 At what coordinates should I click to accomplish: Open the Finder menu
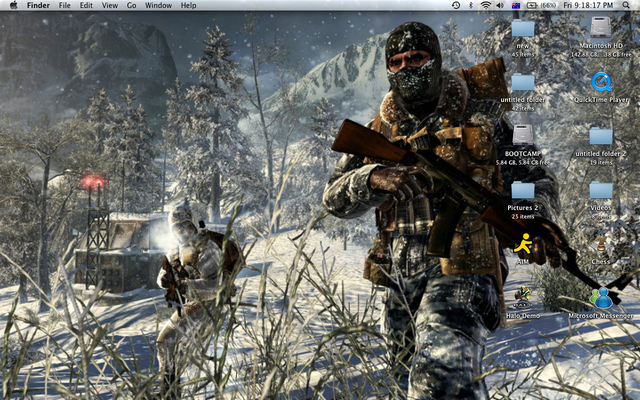38,5
